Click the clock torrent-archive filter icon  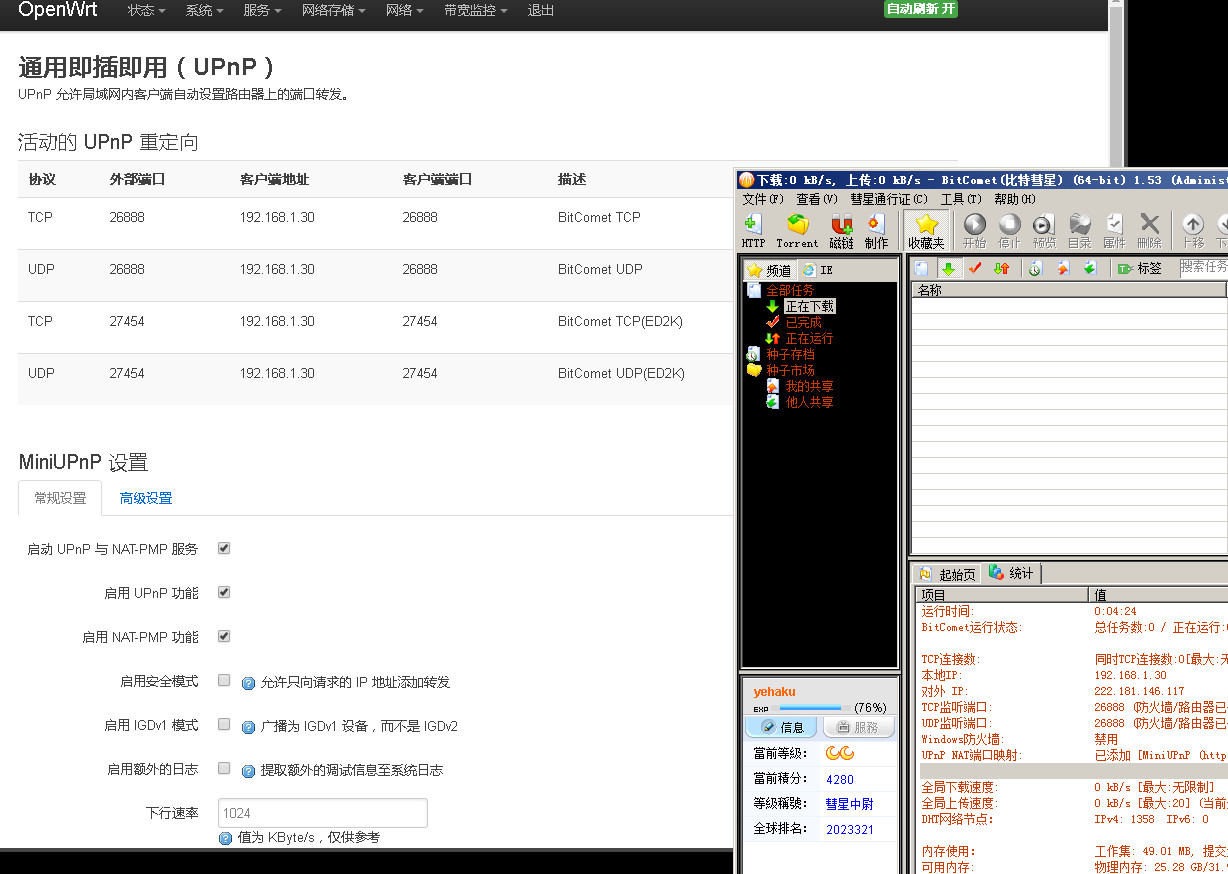pos(1035,268)
